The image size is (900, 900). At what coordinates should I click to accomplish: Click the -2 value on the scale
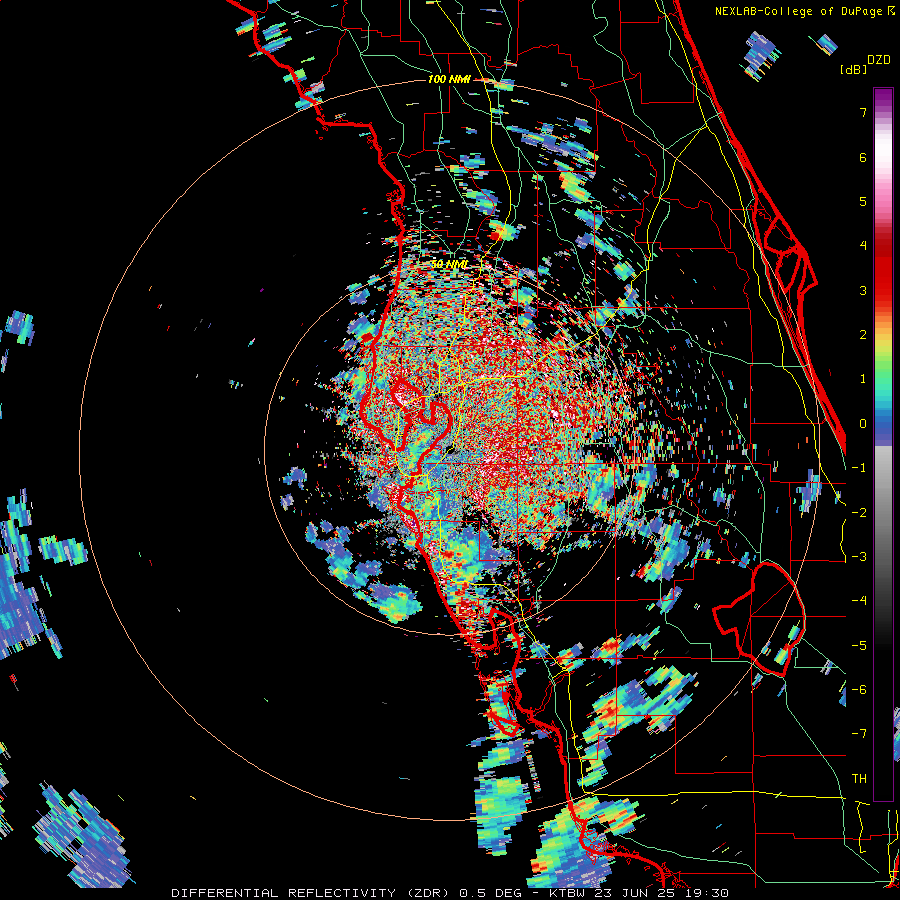point(859,513)
